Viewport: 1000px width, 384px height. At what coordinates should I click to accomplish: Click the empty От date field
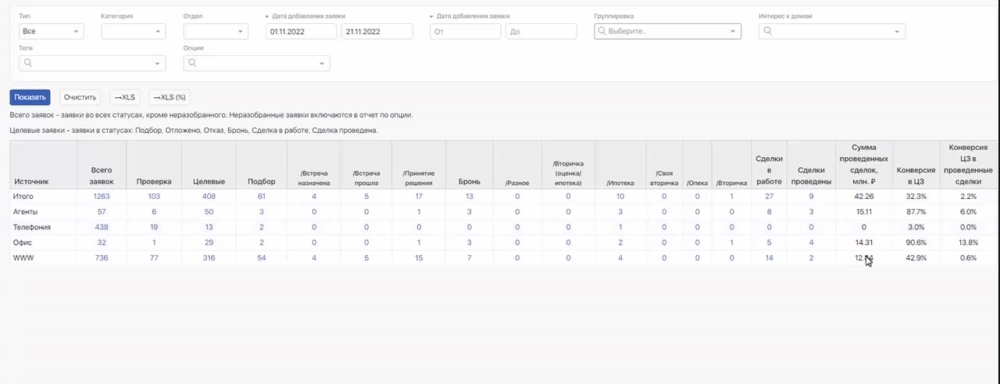(465, 31)
